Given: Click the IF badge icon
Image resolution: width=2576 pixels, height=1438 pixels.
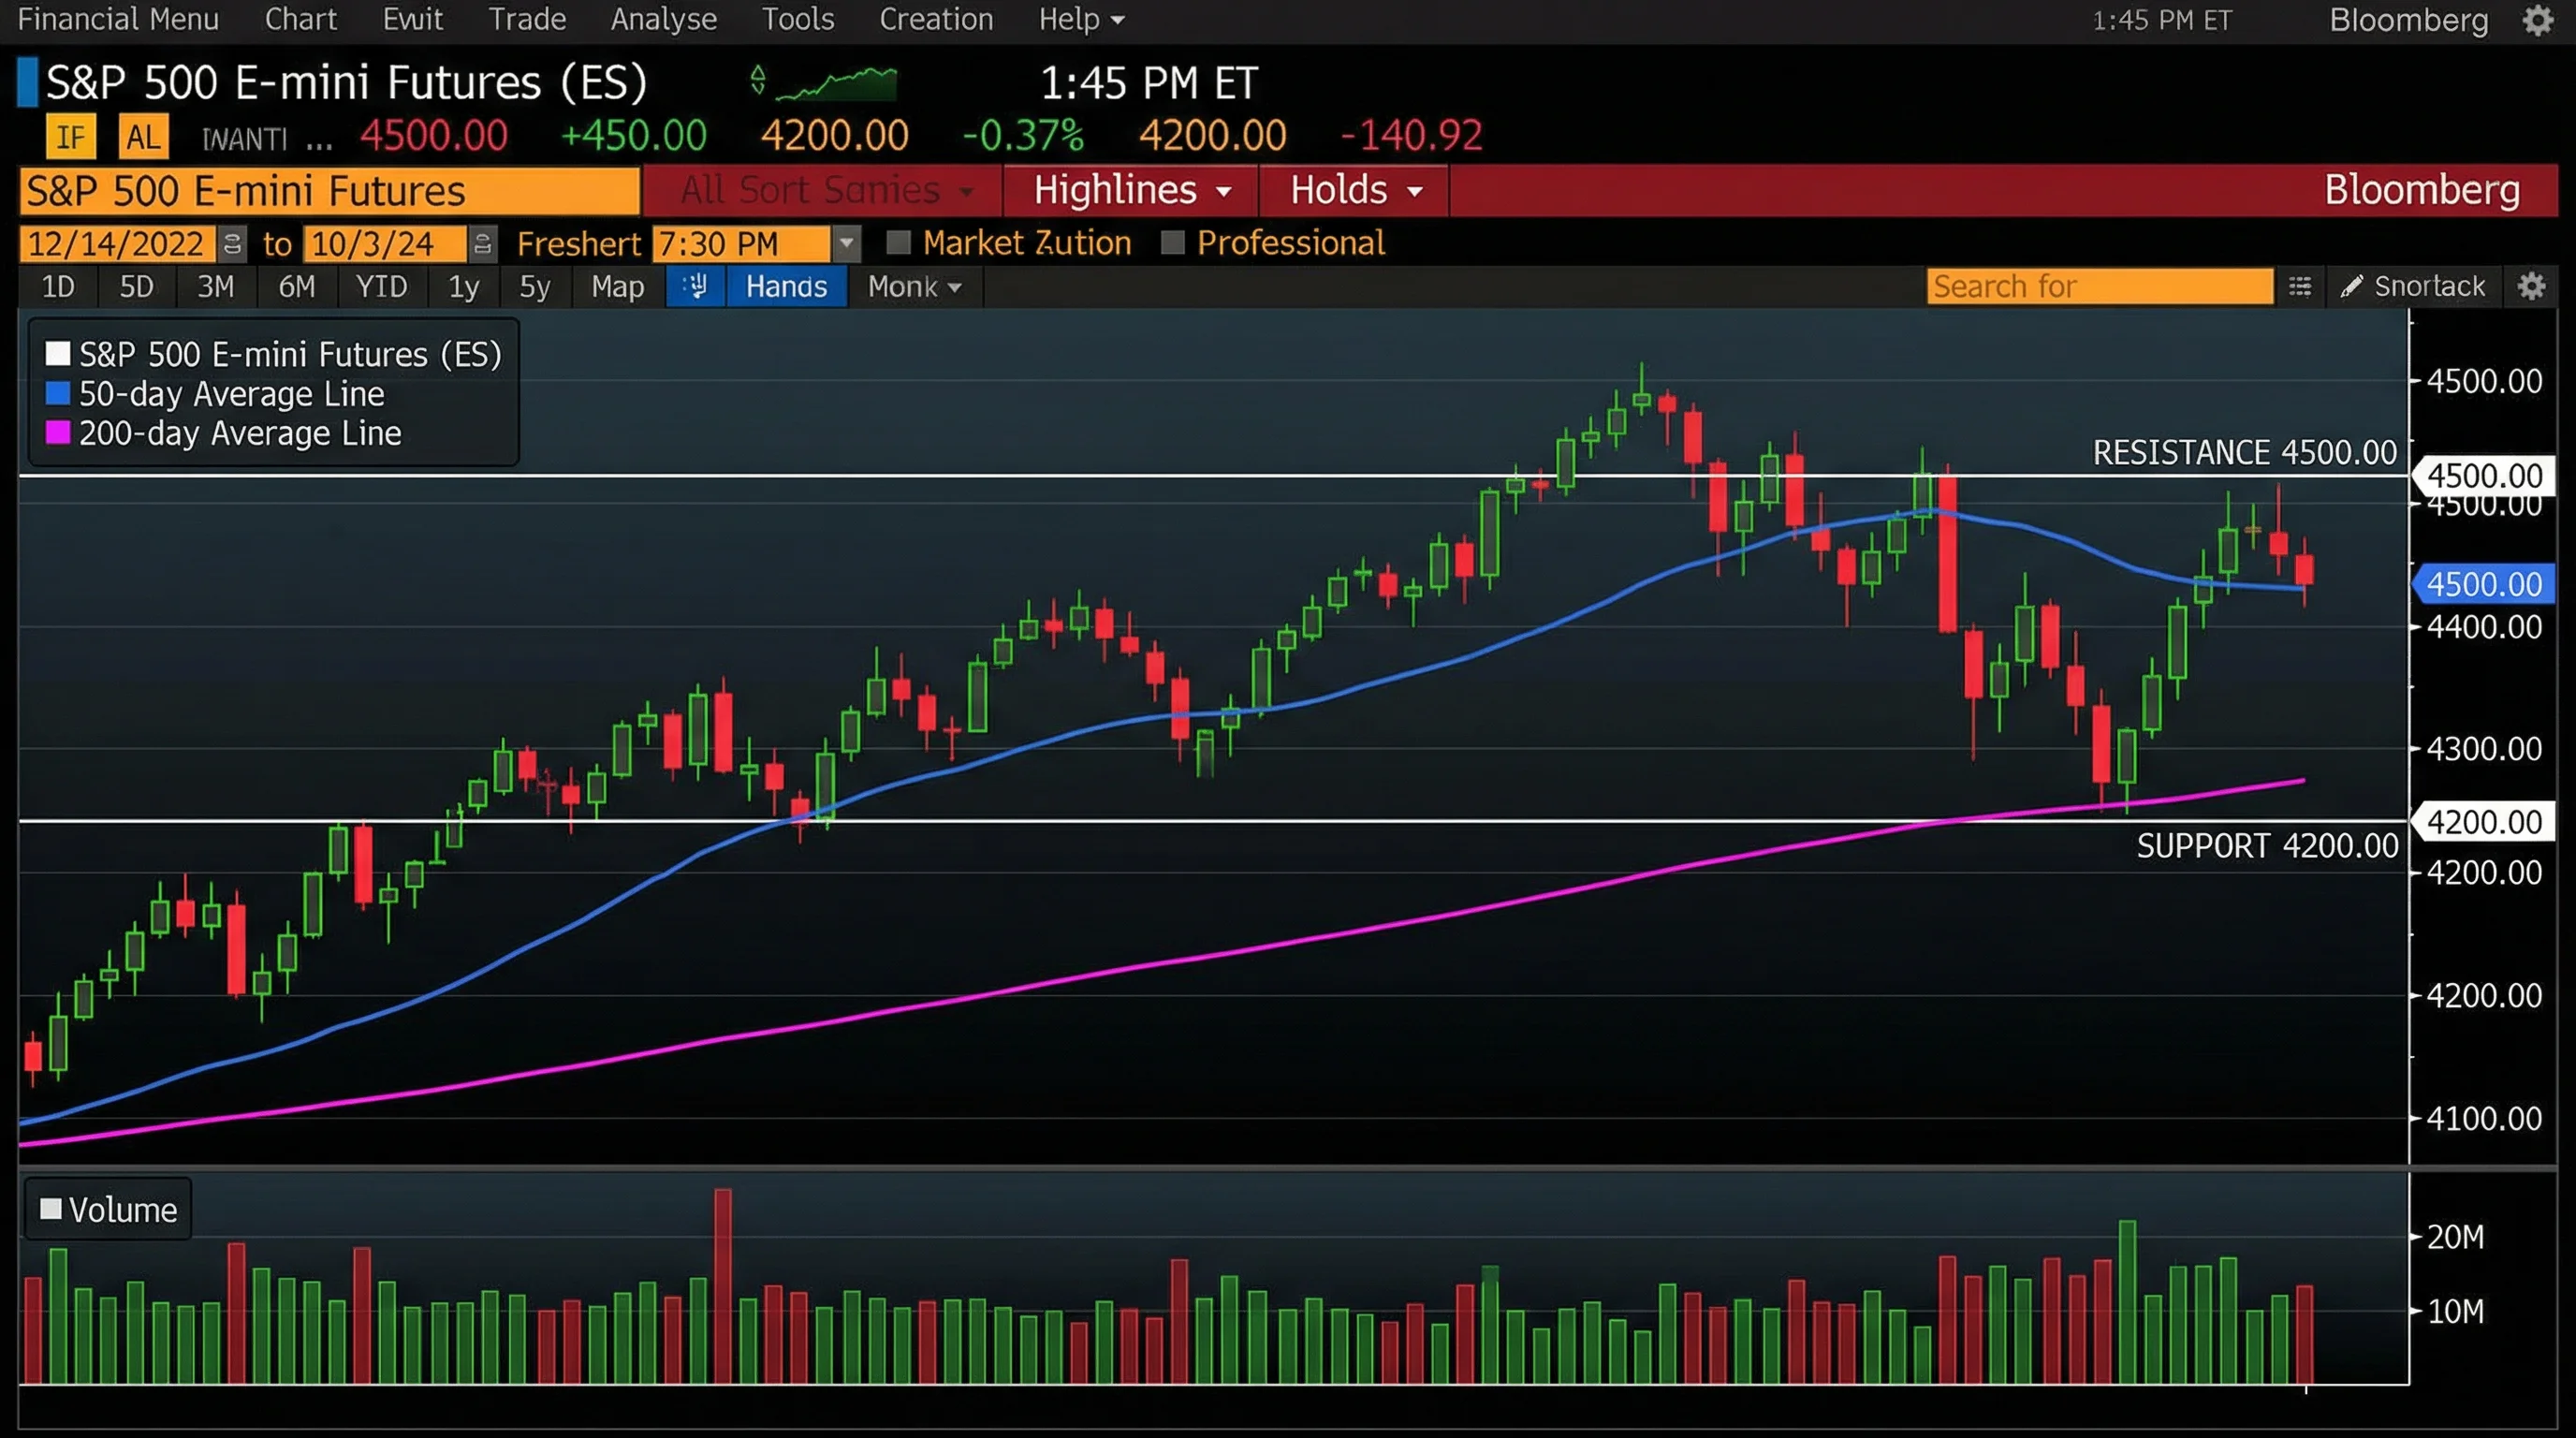Looking at the screenshot, I should 70,137.
